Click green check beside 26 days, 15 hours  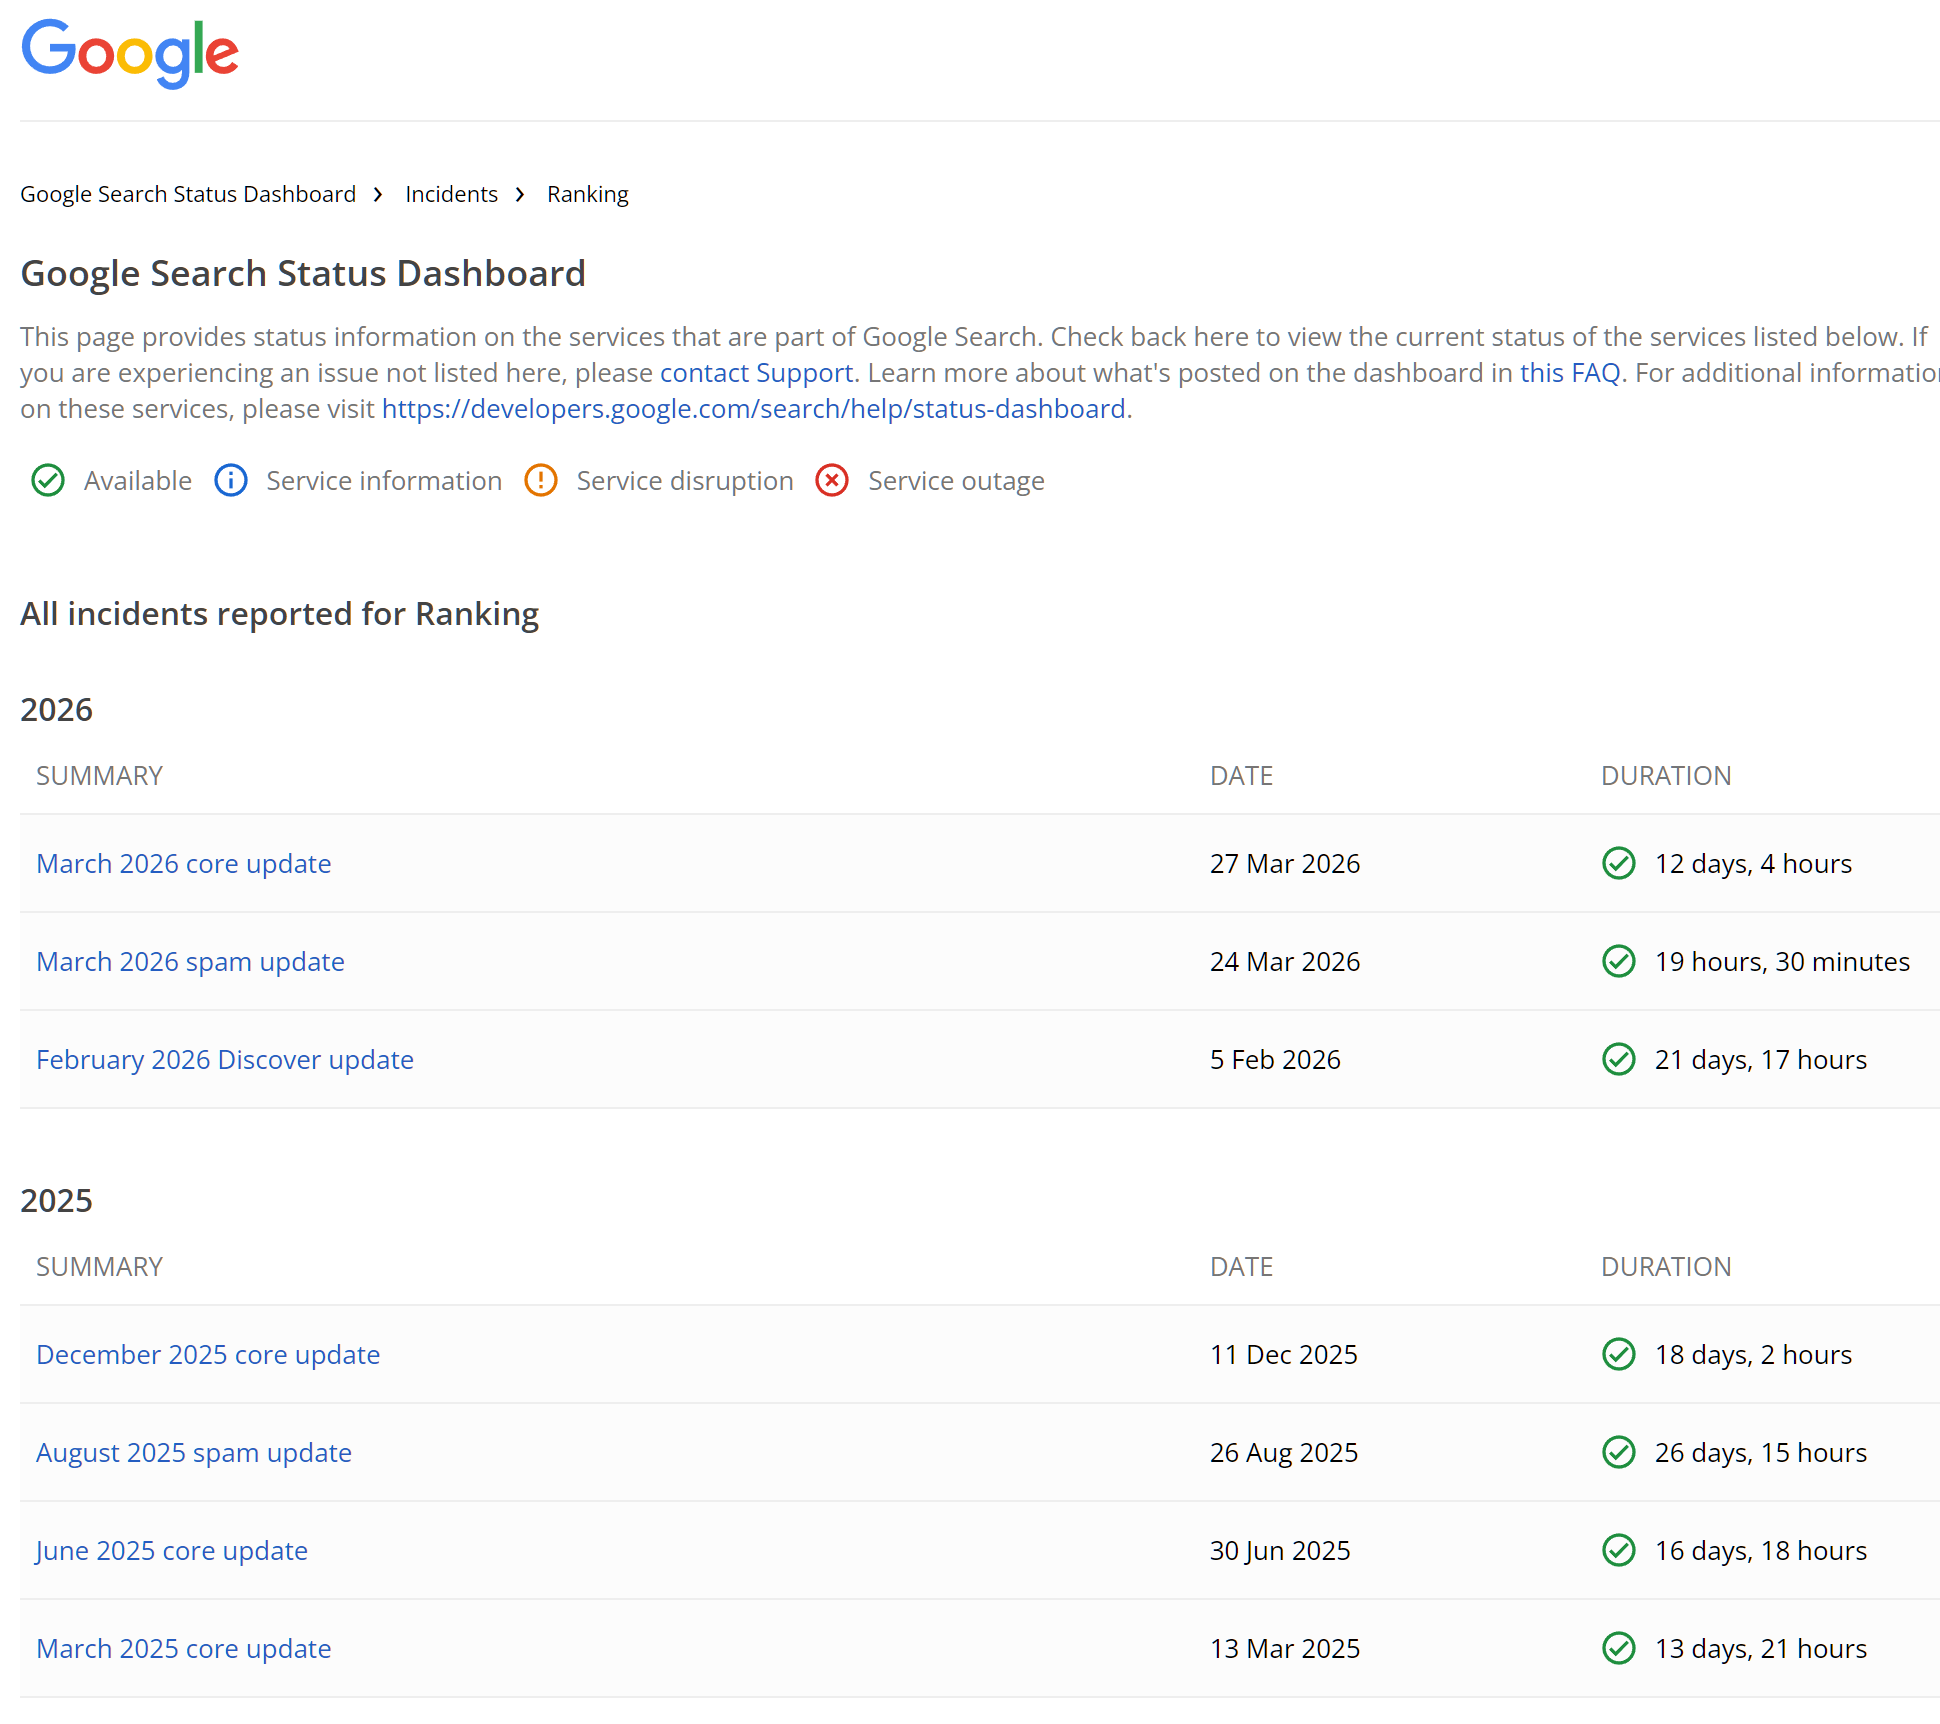click(1618, 1452)
